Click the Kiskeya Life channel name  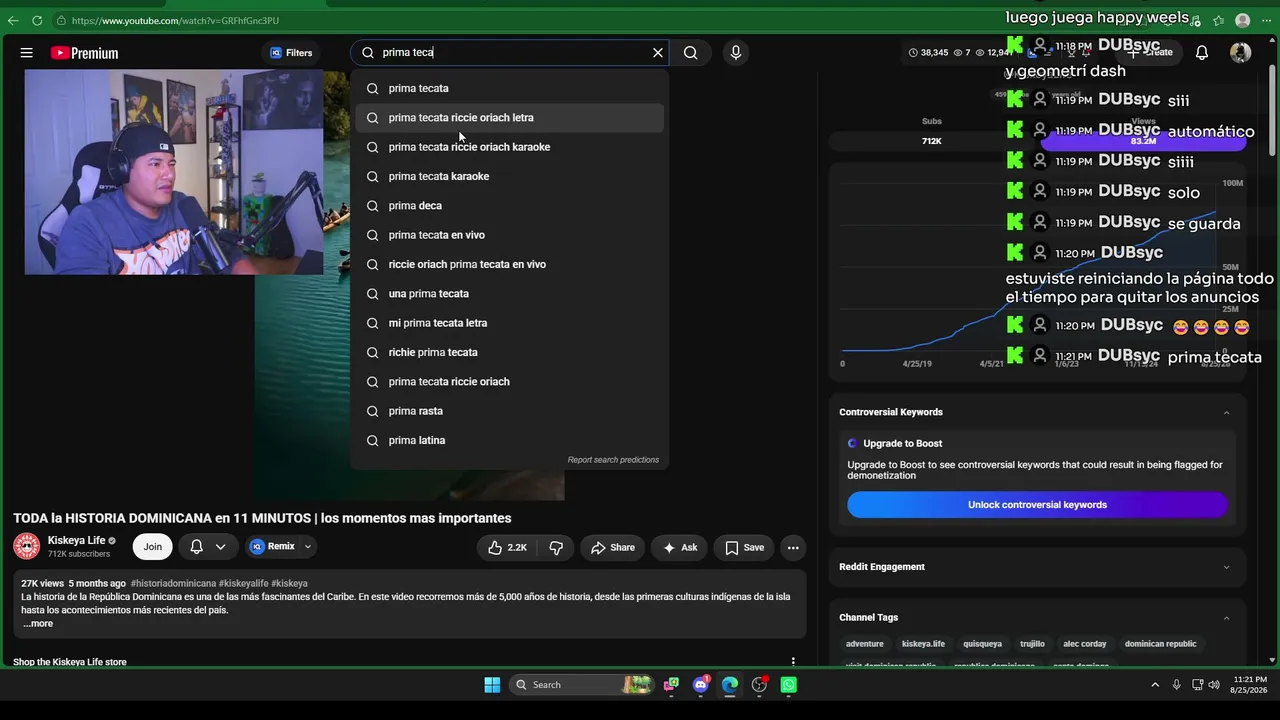[x=76, y=540]
